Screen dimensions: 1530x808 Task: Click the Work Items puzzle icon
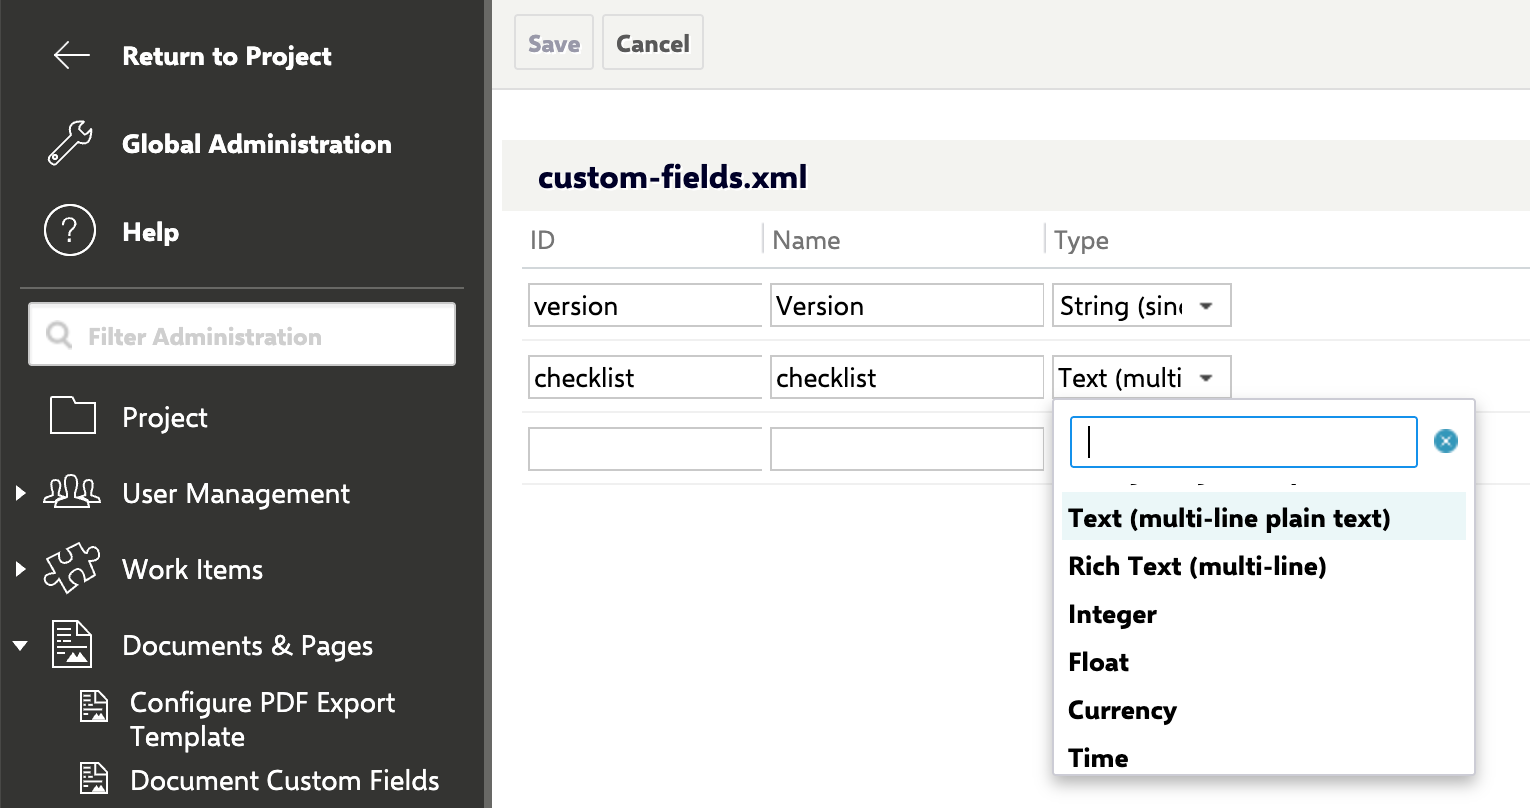point(72,569)
